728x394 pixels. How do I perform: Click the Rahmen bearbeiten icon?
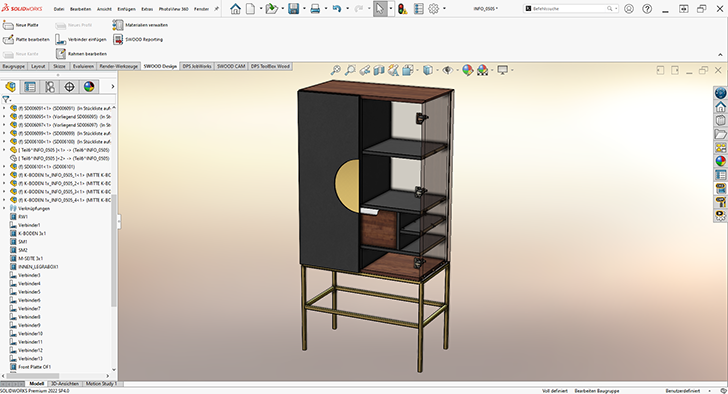coord(60,54)
